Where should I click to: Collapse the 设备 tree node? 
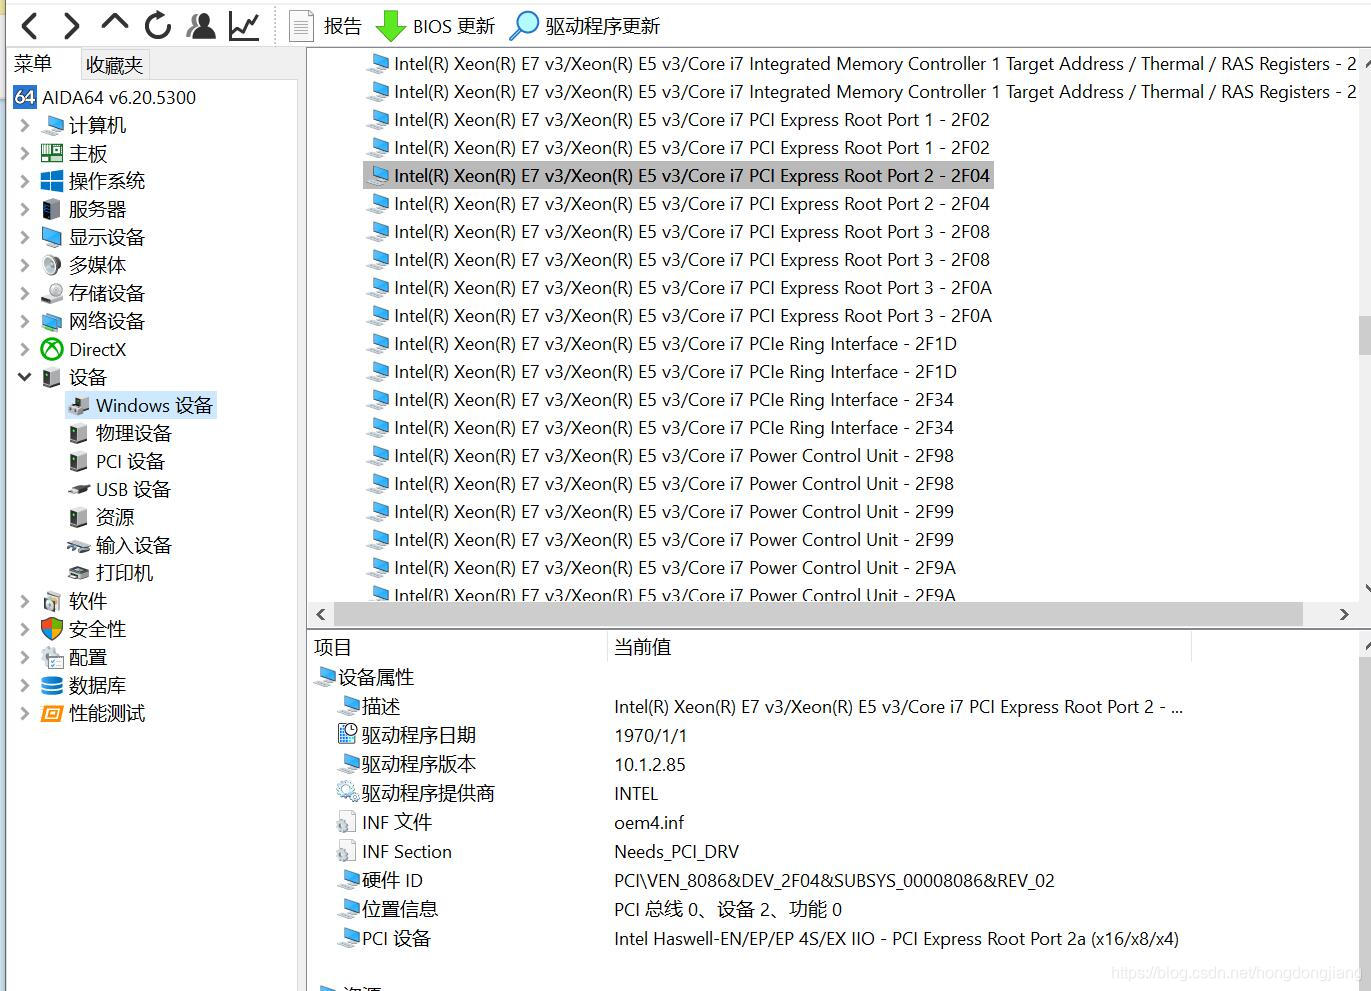pos(25,377)
